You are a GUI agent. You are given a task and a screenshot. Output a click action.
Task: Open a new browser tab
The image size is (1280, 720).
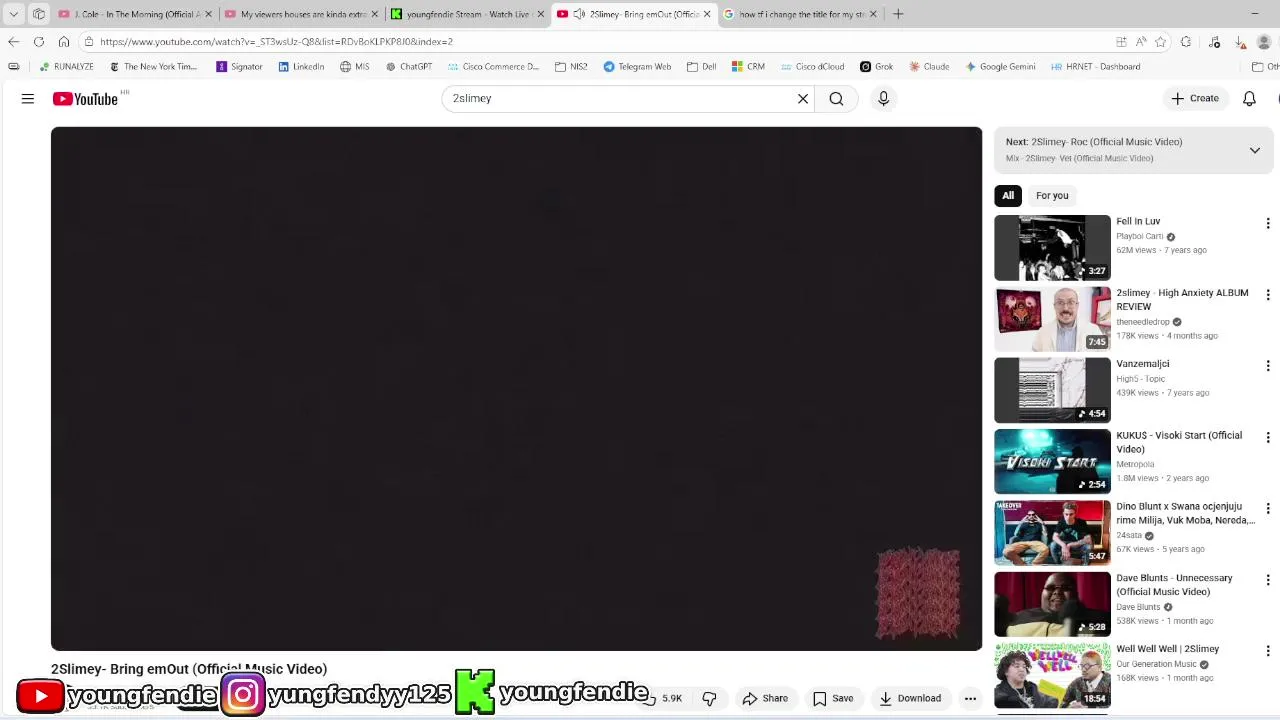click(898, 14)
